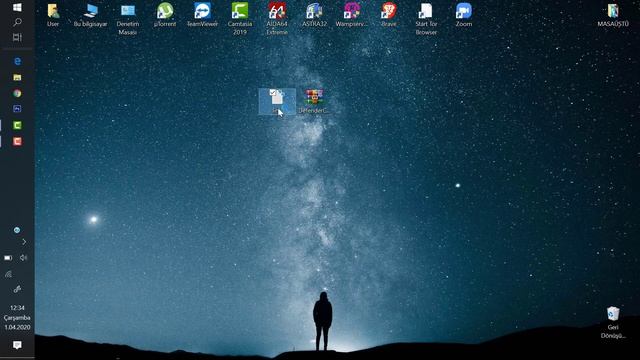Open taskbar search magnifier
640x360 pixels.
pos(17,22)
